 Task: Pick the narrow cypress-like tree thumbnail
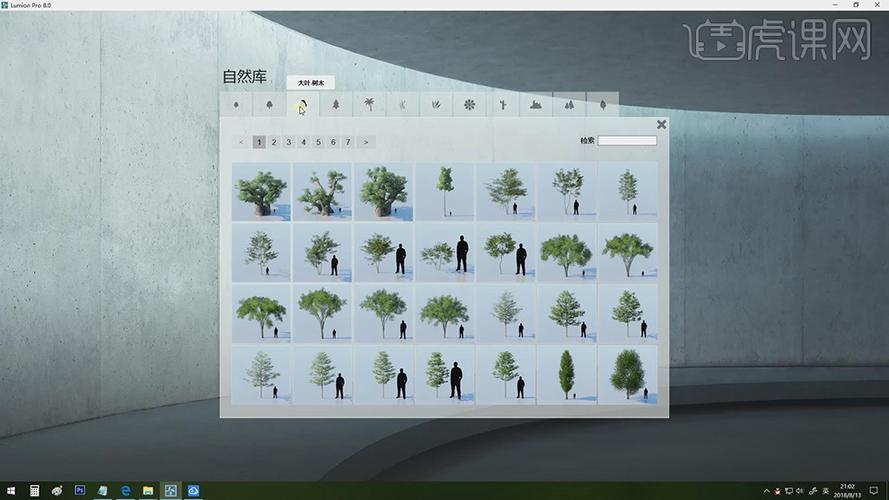click(x=566, y=375)
